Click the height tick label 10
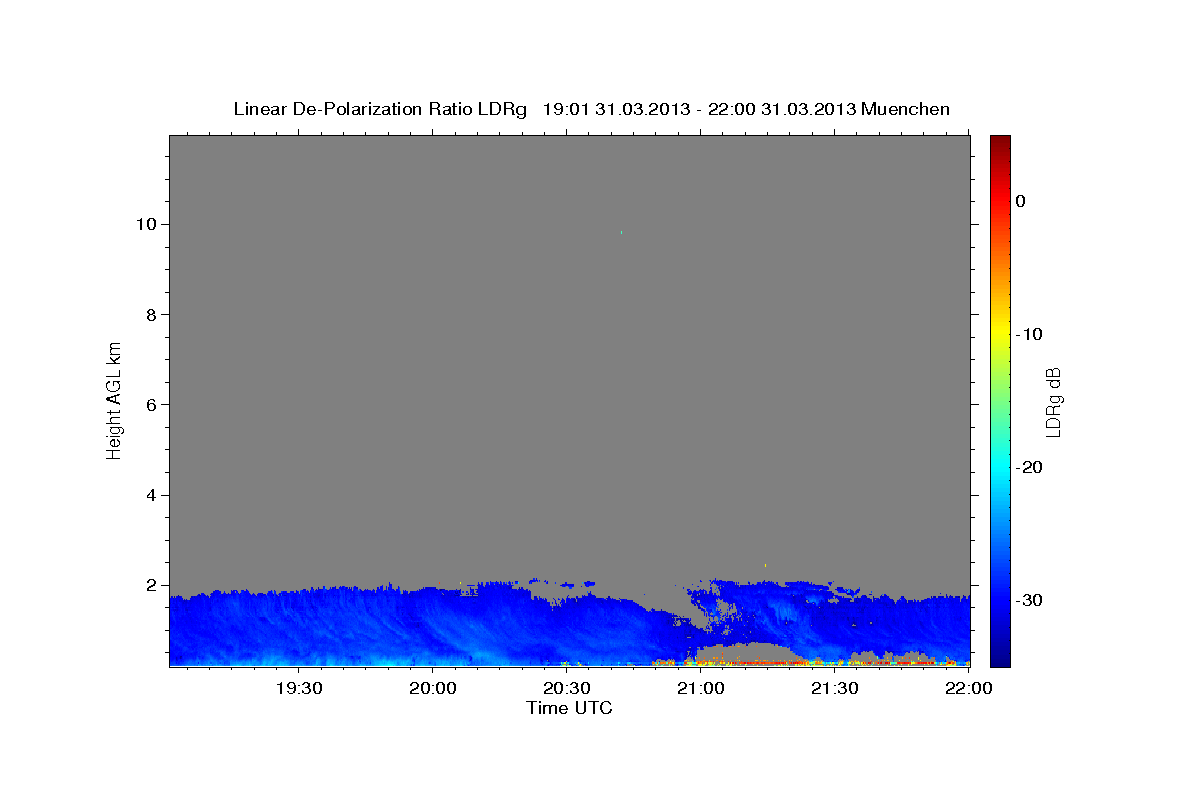This screenshot has height=800, width=1200. tap(148, 224)
